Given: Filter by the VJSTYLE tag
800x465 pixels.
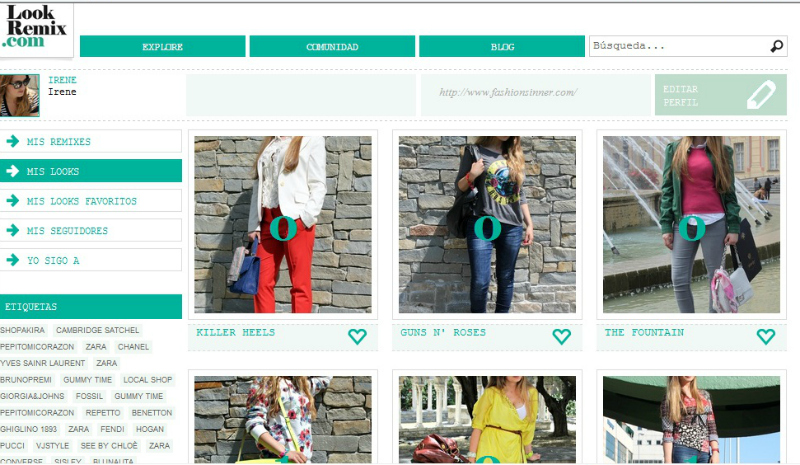Looking at the screenshot, I should coord(53,446).
